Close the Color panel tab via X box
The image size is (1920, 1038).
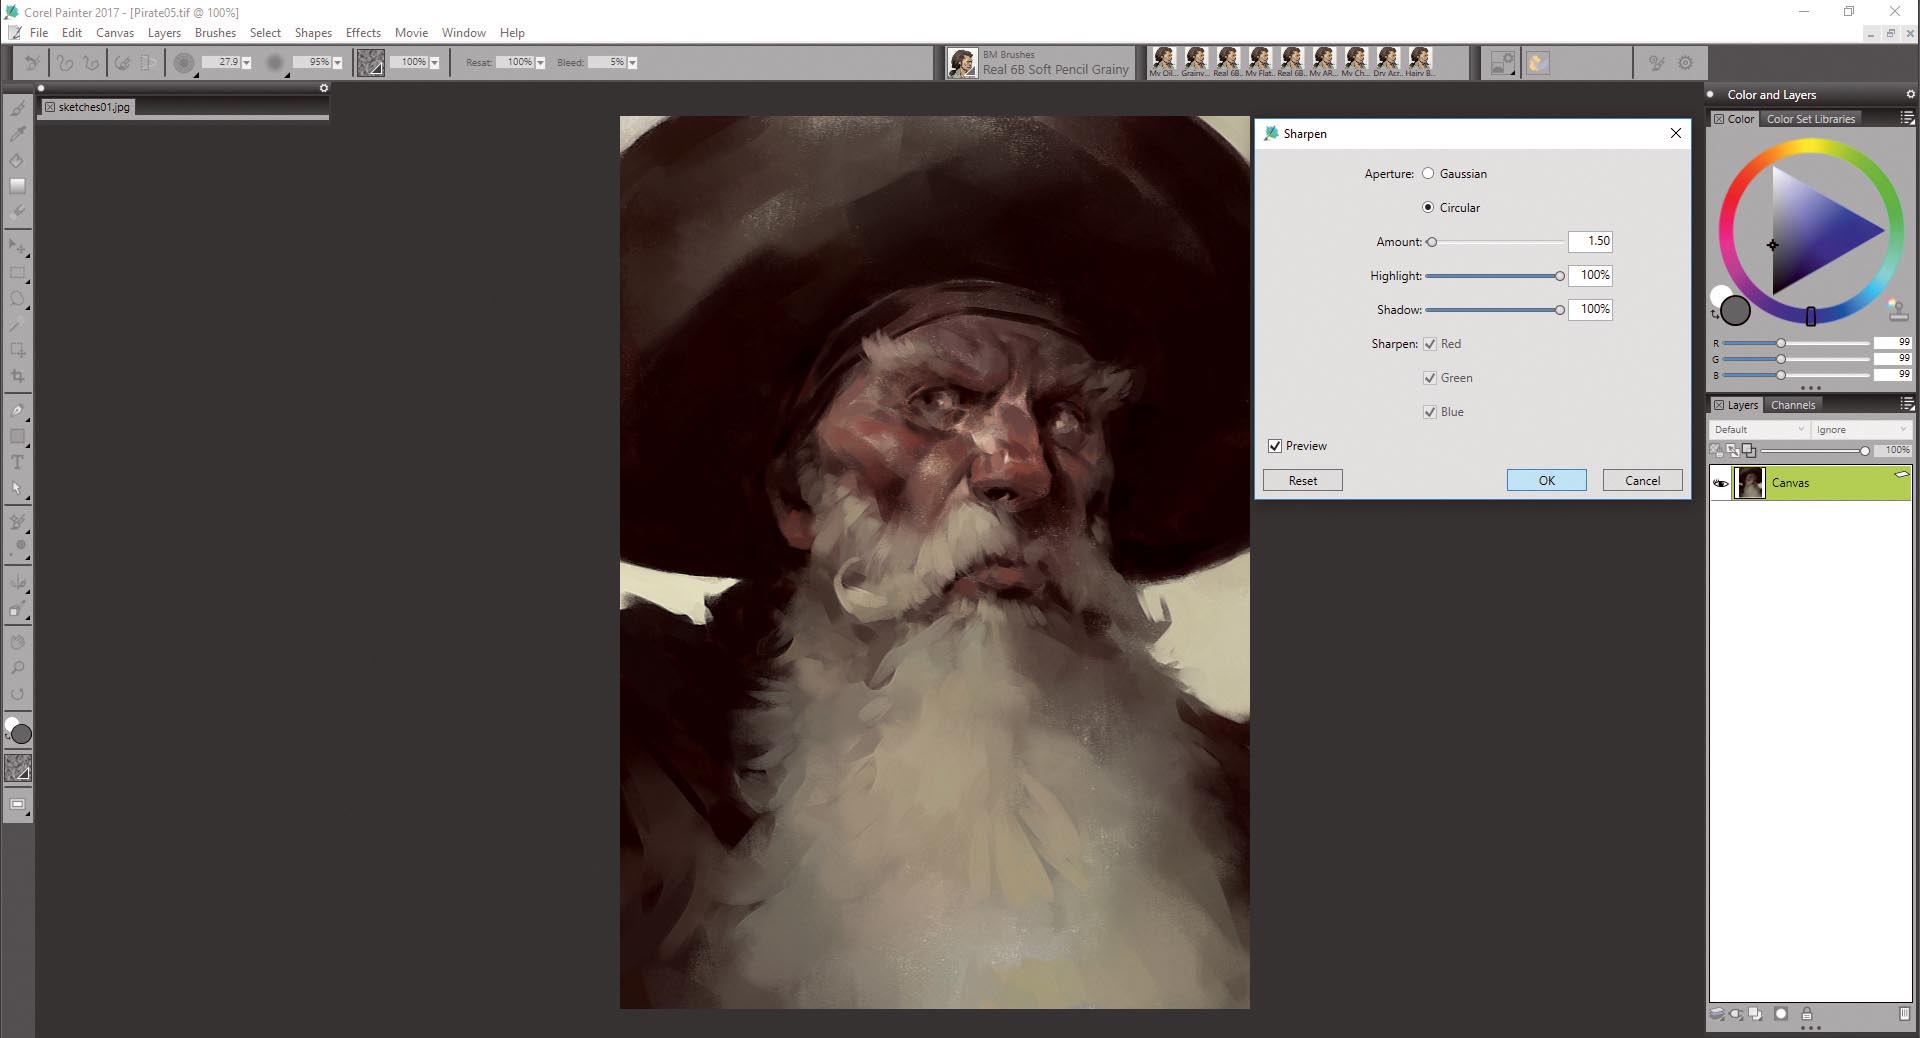click(1719, 119)
